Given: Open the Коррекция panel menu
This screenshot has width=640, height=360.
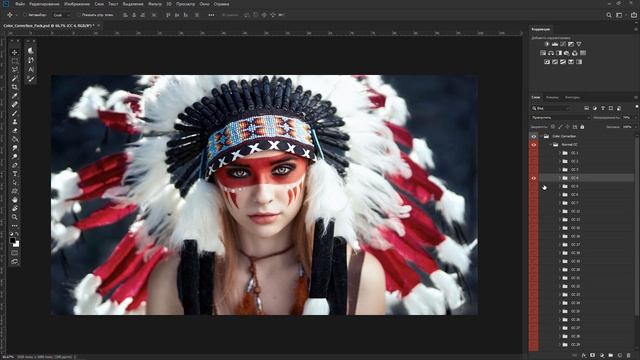Looking at the screenshot, I should pos(636,29).
